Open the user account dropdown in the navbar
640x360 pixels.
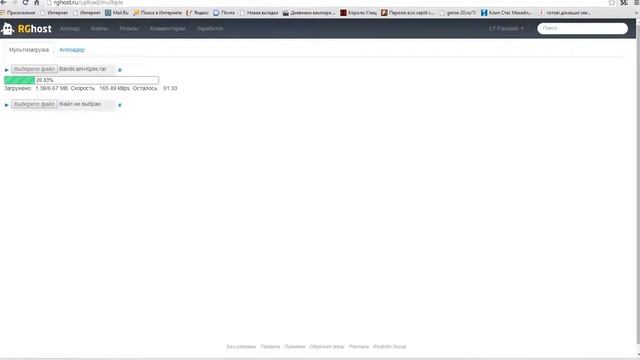click(506, 29)
